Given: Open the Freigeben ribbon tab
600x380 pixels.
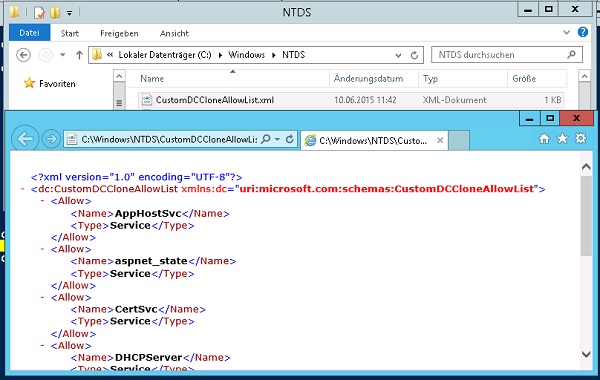Looking at the screenshot, I should click(x=119, y=33).
